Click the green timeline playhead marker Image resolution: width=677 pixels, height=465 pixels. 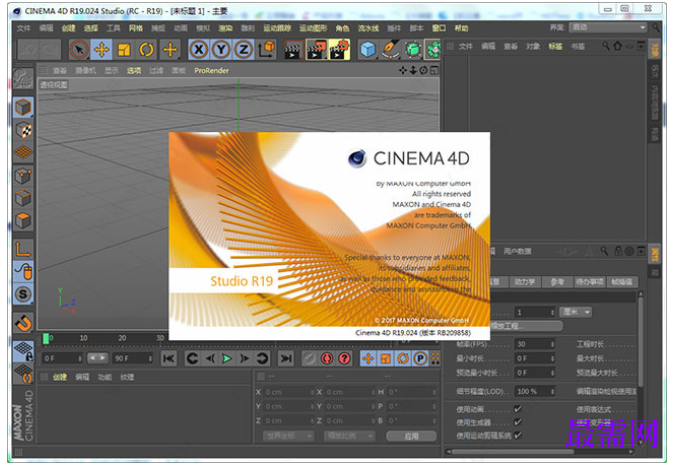(x=45, y=338)
